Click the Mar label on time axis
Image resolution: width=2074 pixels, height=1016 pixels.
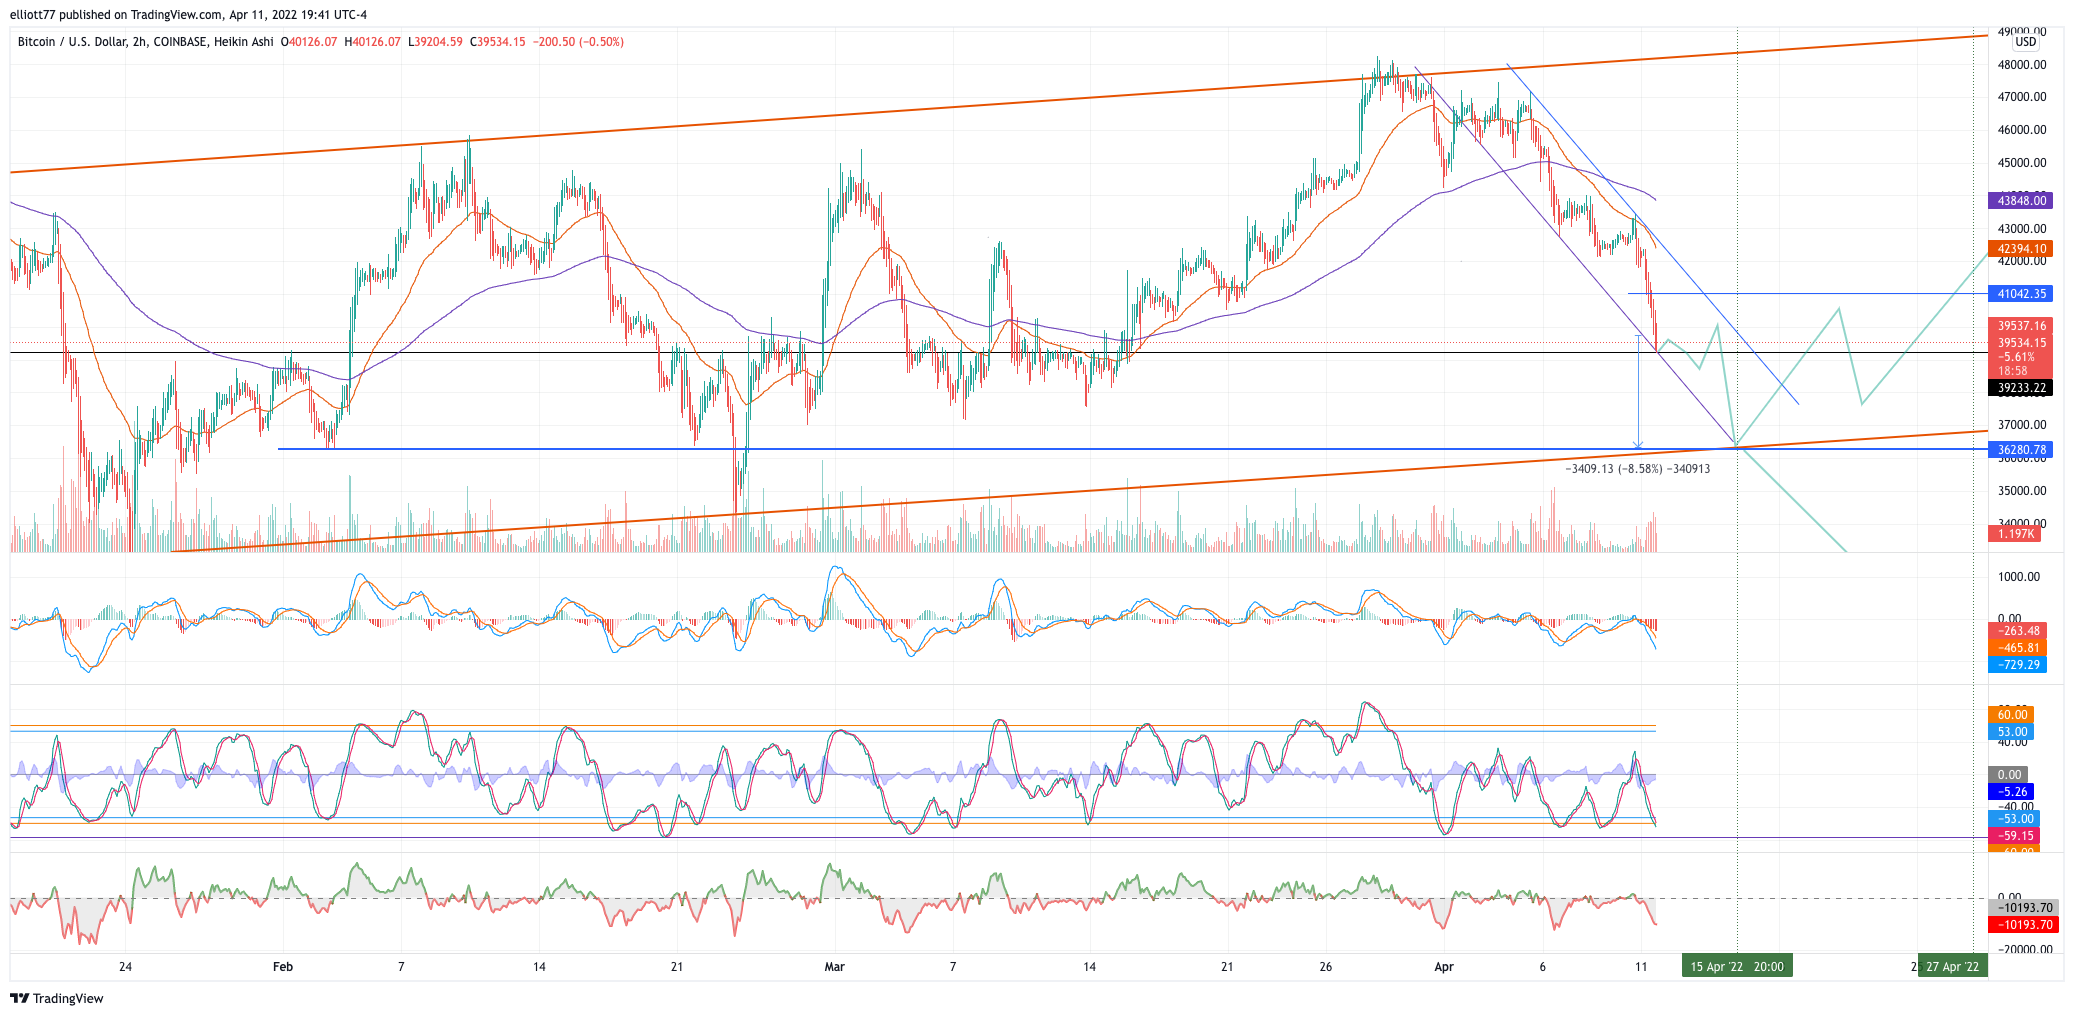[834, 967]
